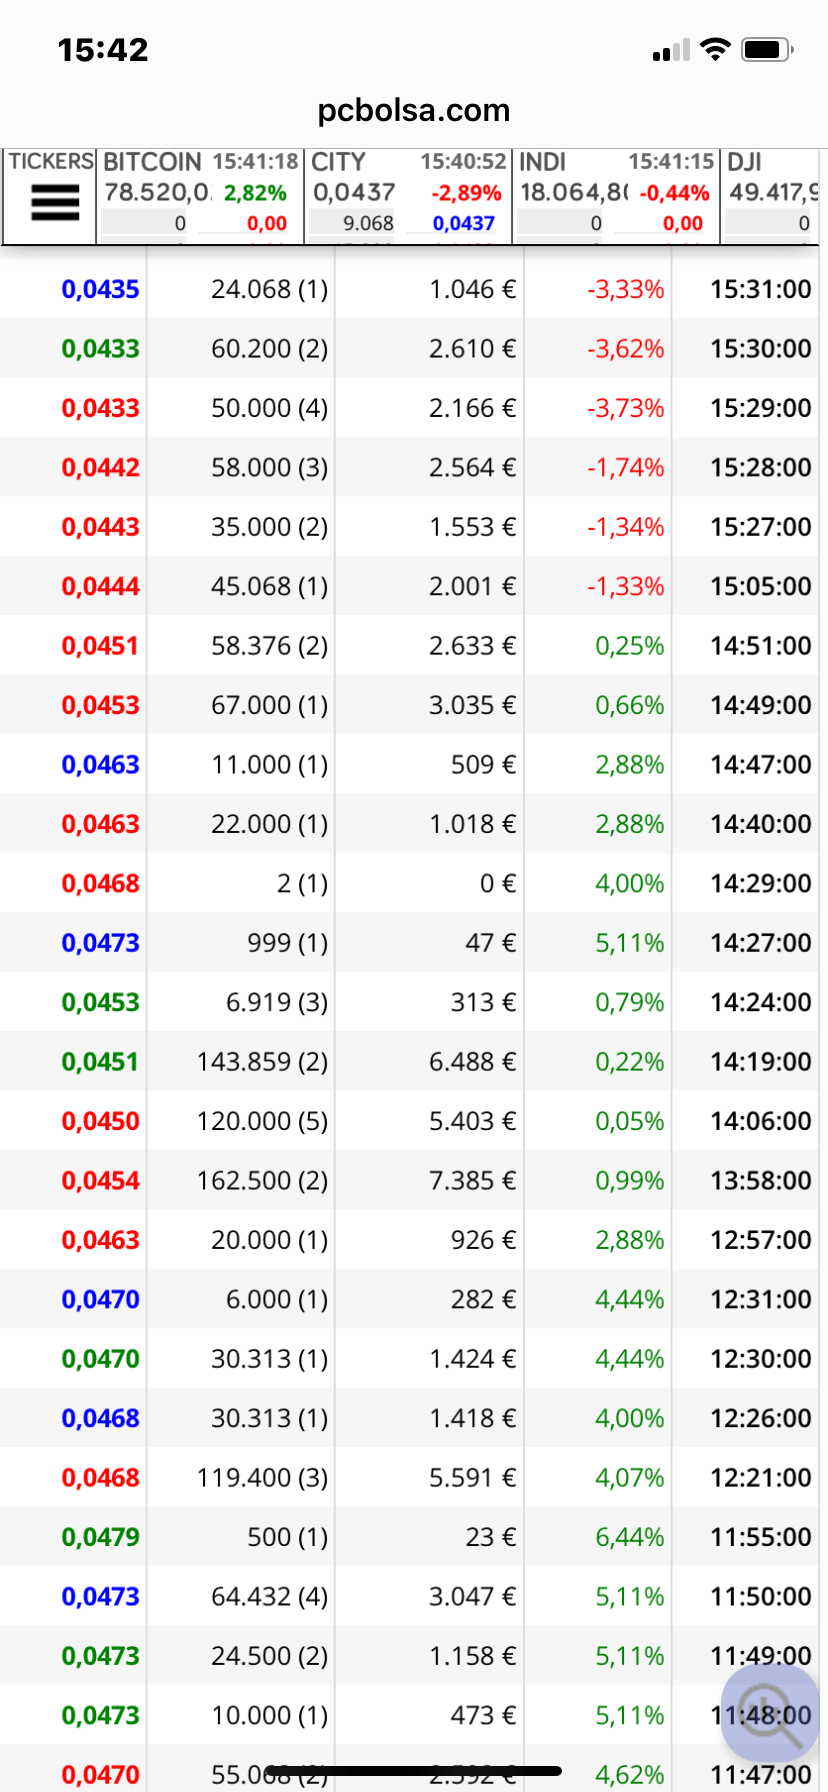Select amount 509 €
Viewport: 828px width, 1792px height.
click(x=483, y=765)
